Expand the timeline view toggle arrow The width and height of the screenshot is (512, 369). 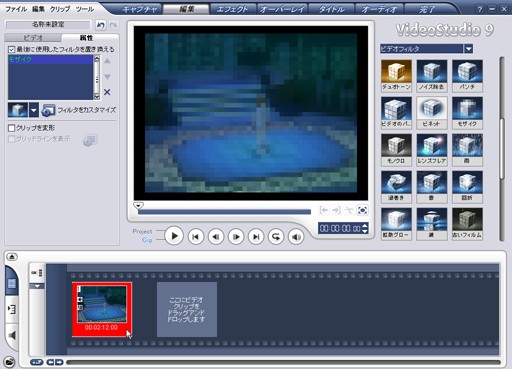[x=12, y=257]
